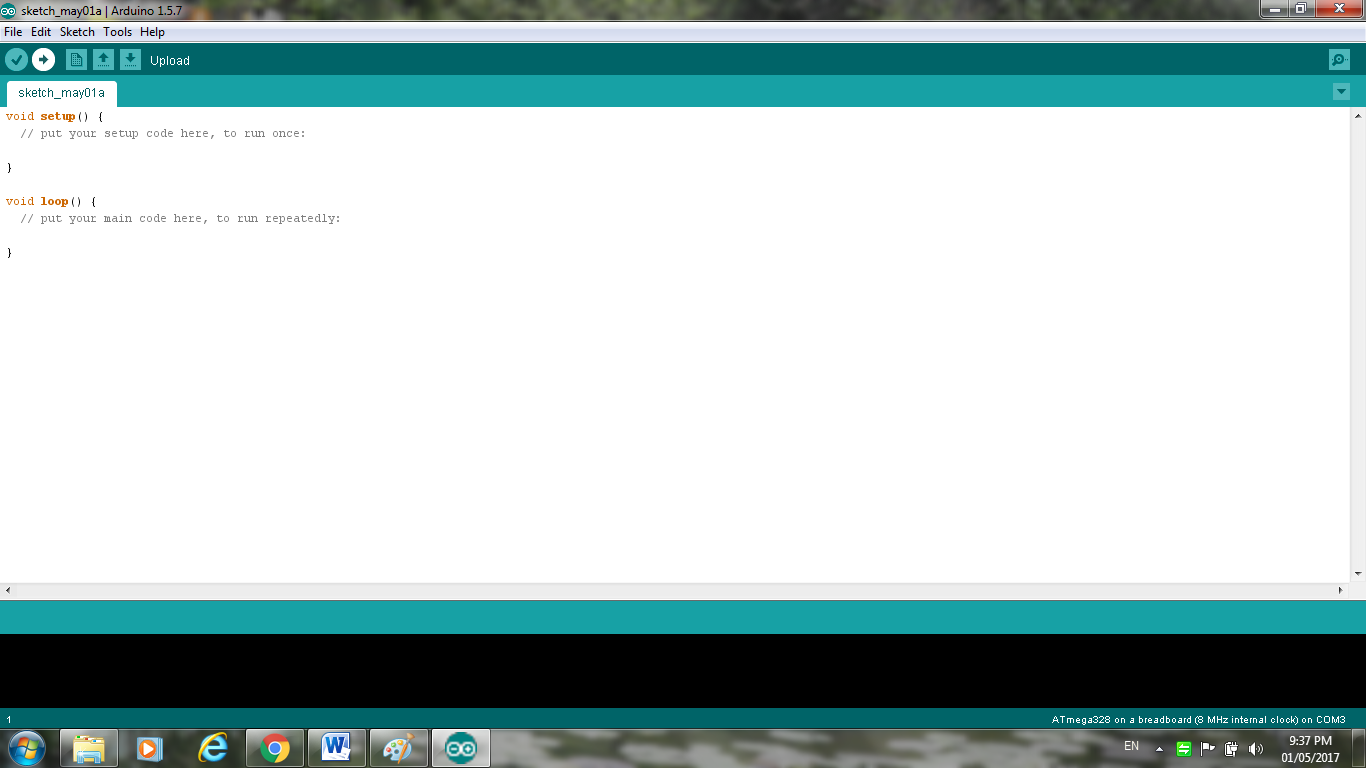
Task: Open the File menu
Action: click(13, 32)
